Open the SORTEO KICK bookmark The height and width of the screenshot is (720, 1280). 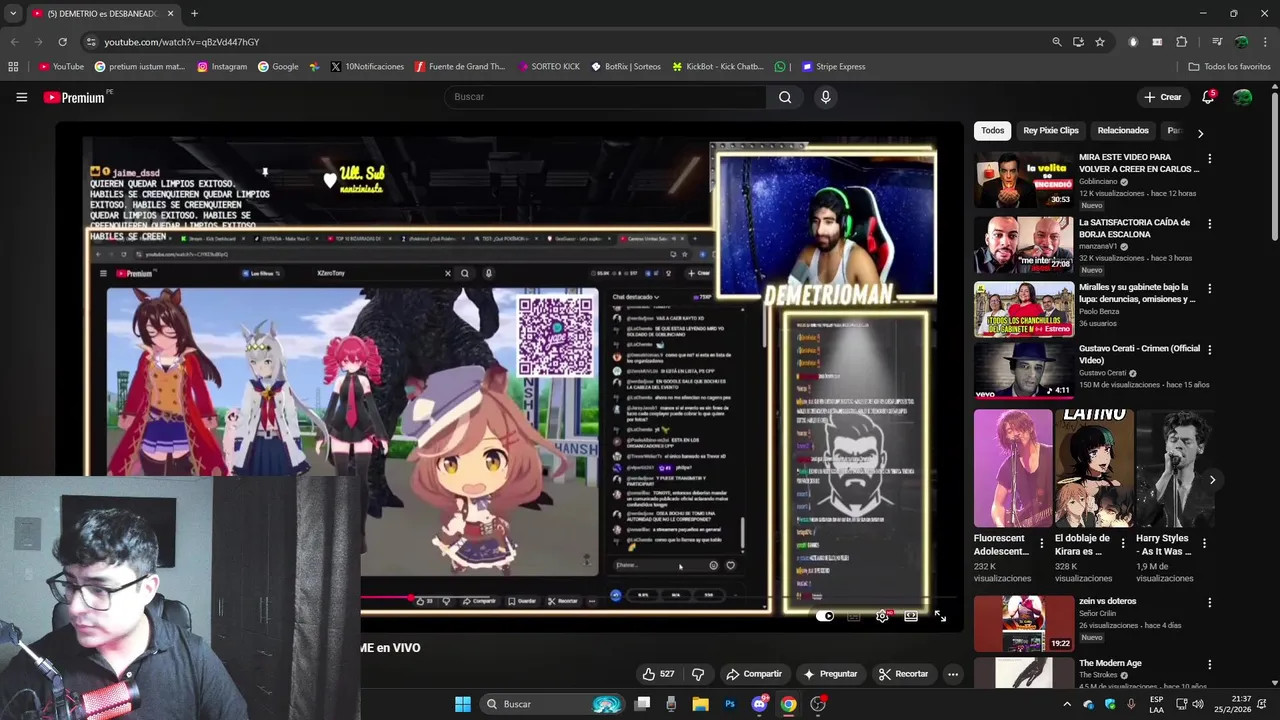pyautogui.click(x=549, y=67)
